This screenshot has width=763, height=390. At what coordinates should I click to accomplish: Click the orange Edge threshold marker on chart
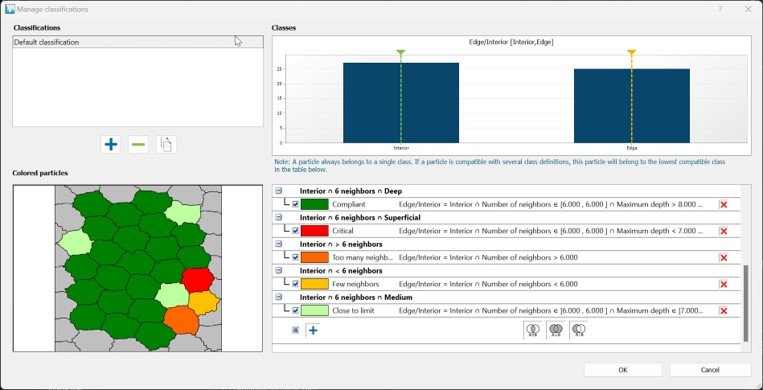pos(631,52)
